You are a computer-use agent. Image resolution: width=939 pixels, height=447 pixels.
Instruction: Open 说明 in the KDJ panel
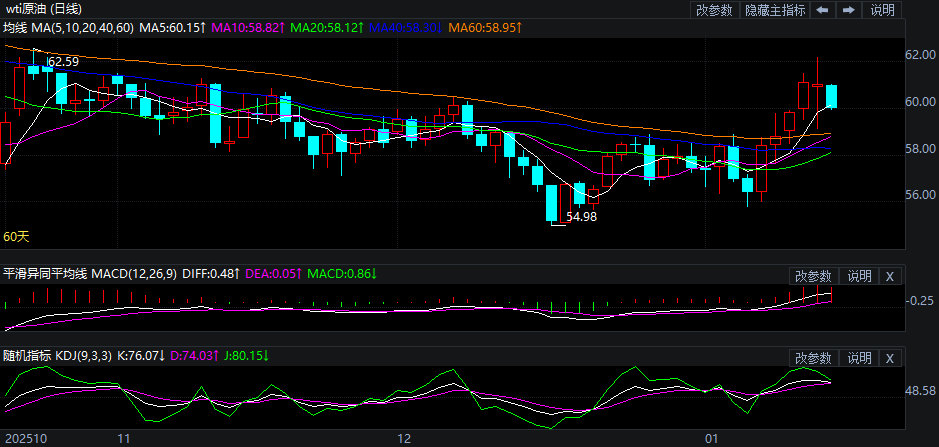[859, 358]
